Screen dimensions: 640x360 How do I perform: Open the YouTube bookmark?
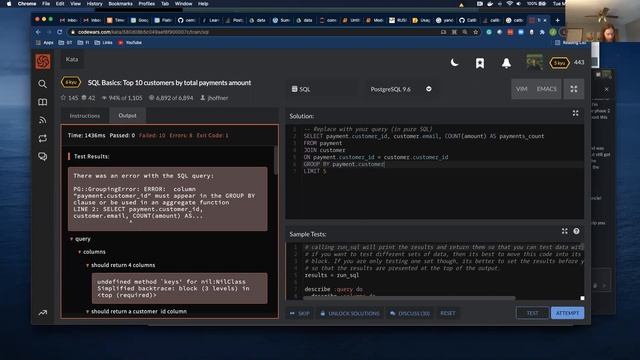[130, 42]
